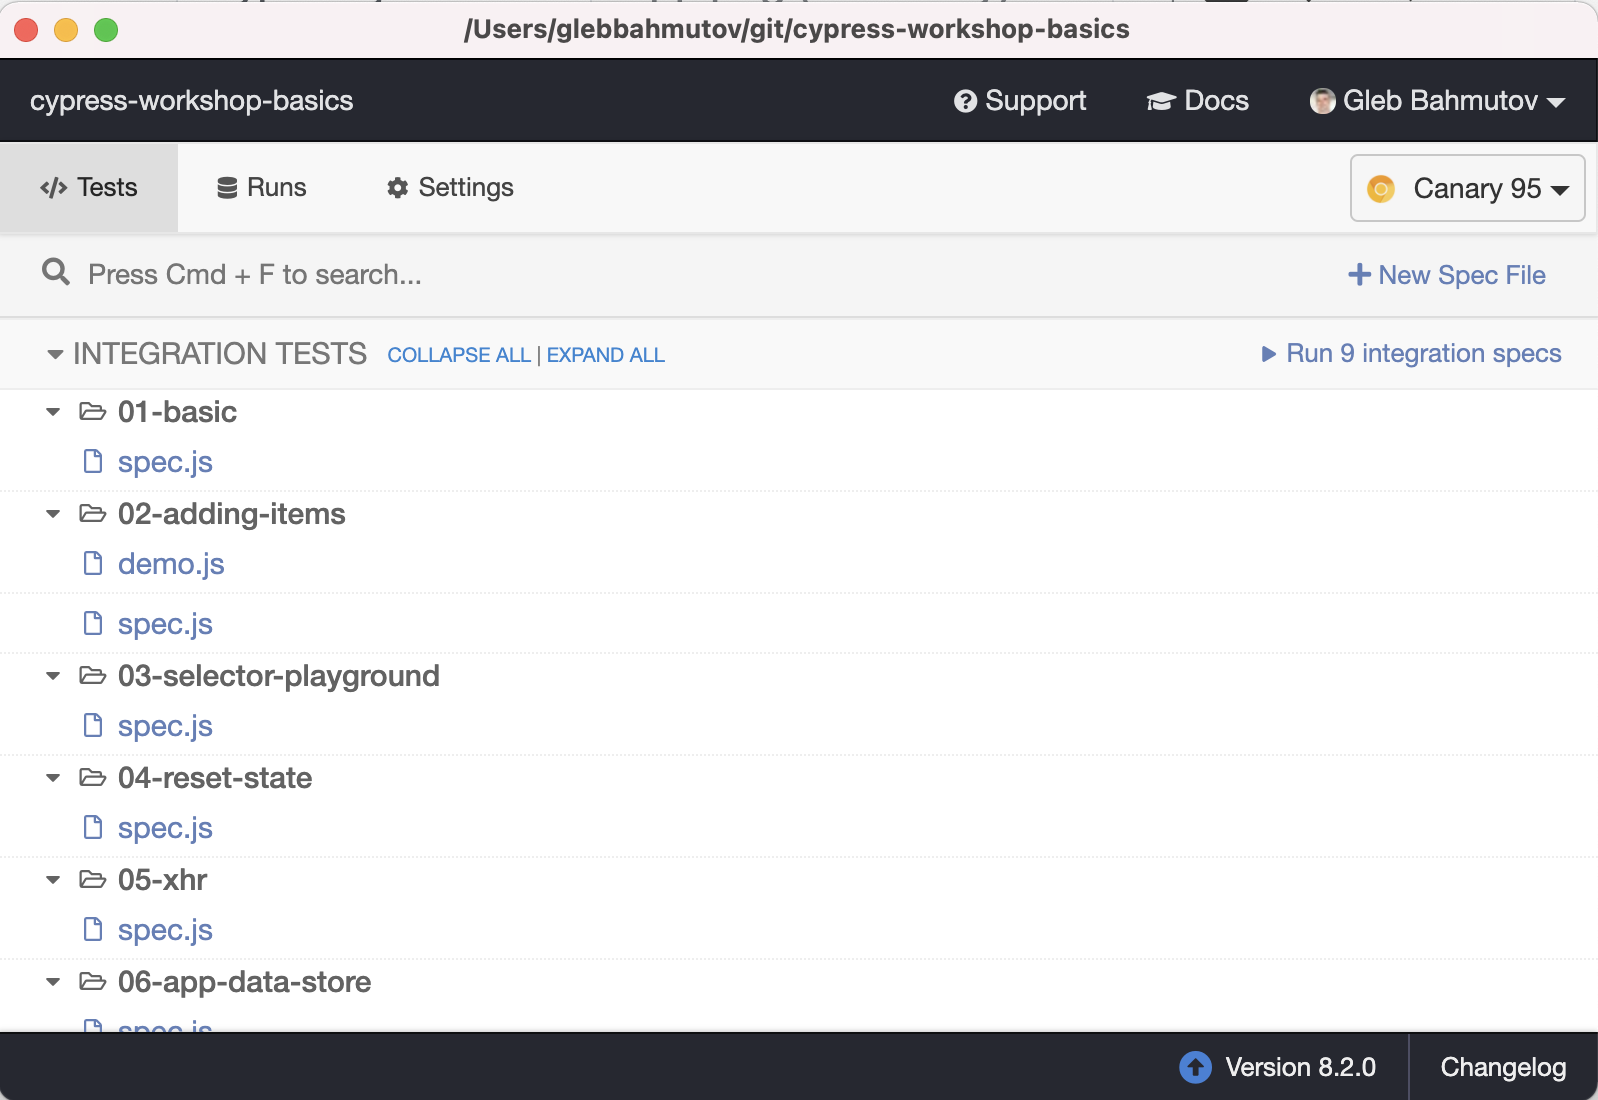
Task: Collapse the 01-basic folder arrow
Action: [53, 412]
